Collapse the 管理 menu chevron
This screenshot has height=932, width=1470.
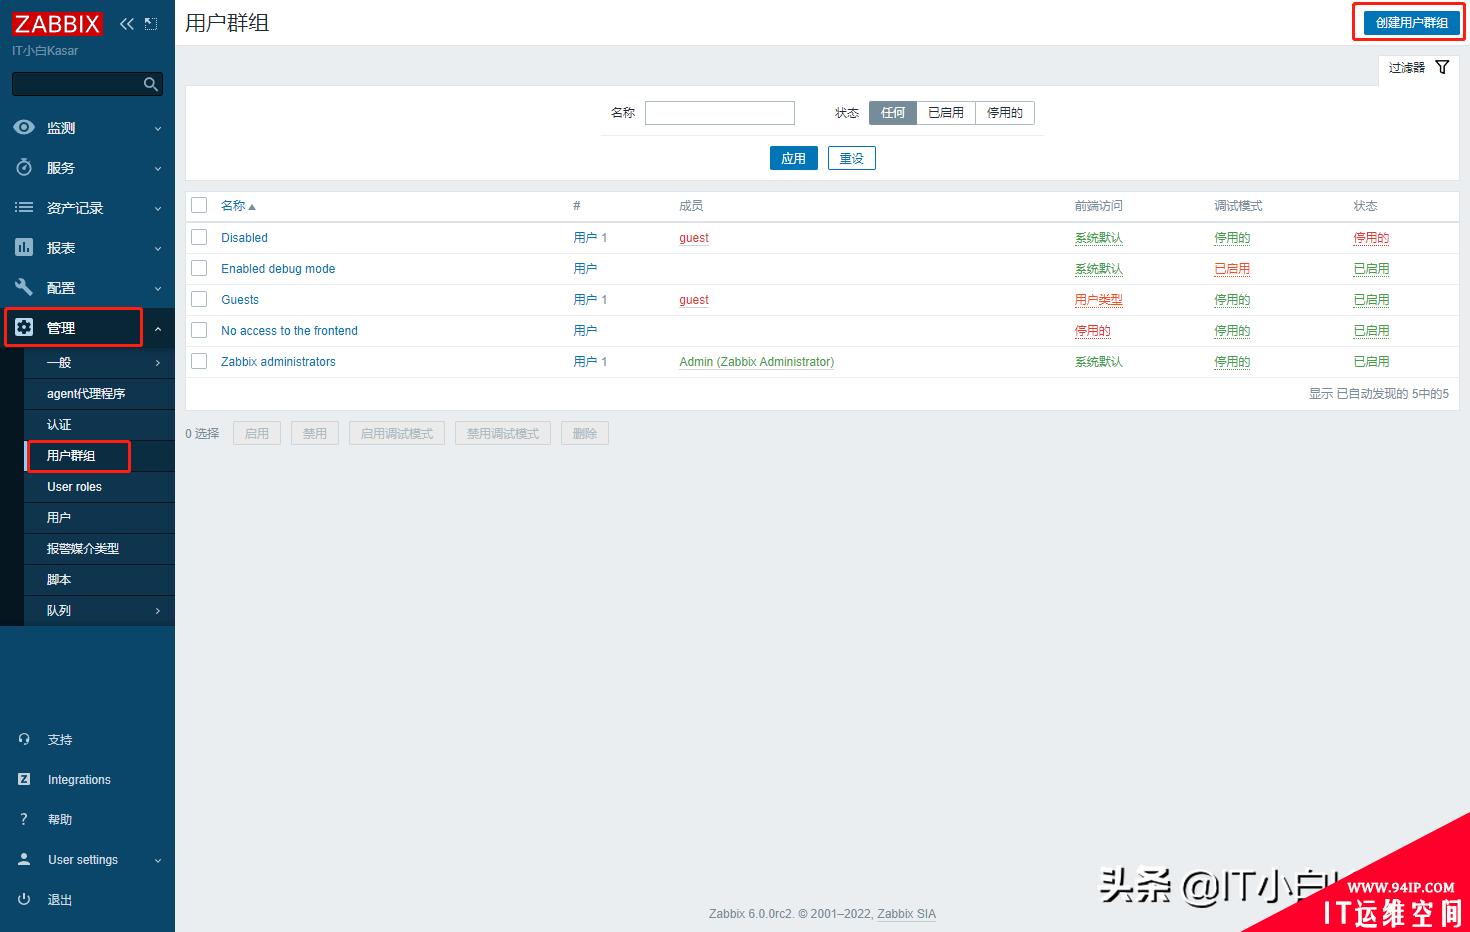point(158,329)
